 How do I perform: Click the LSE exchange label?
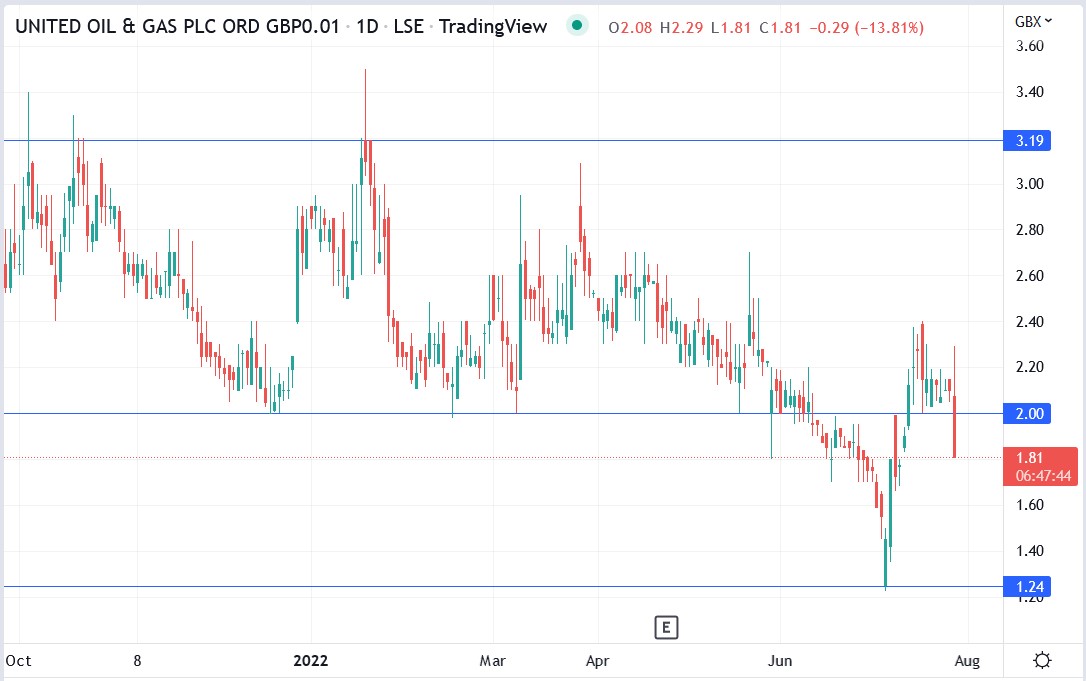pos(409,27)
